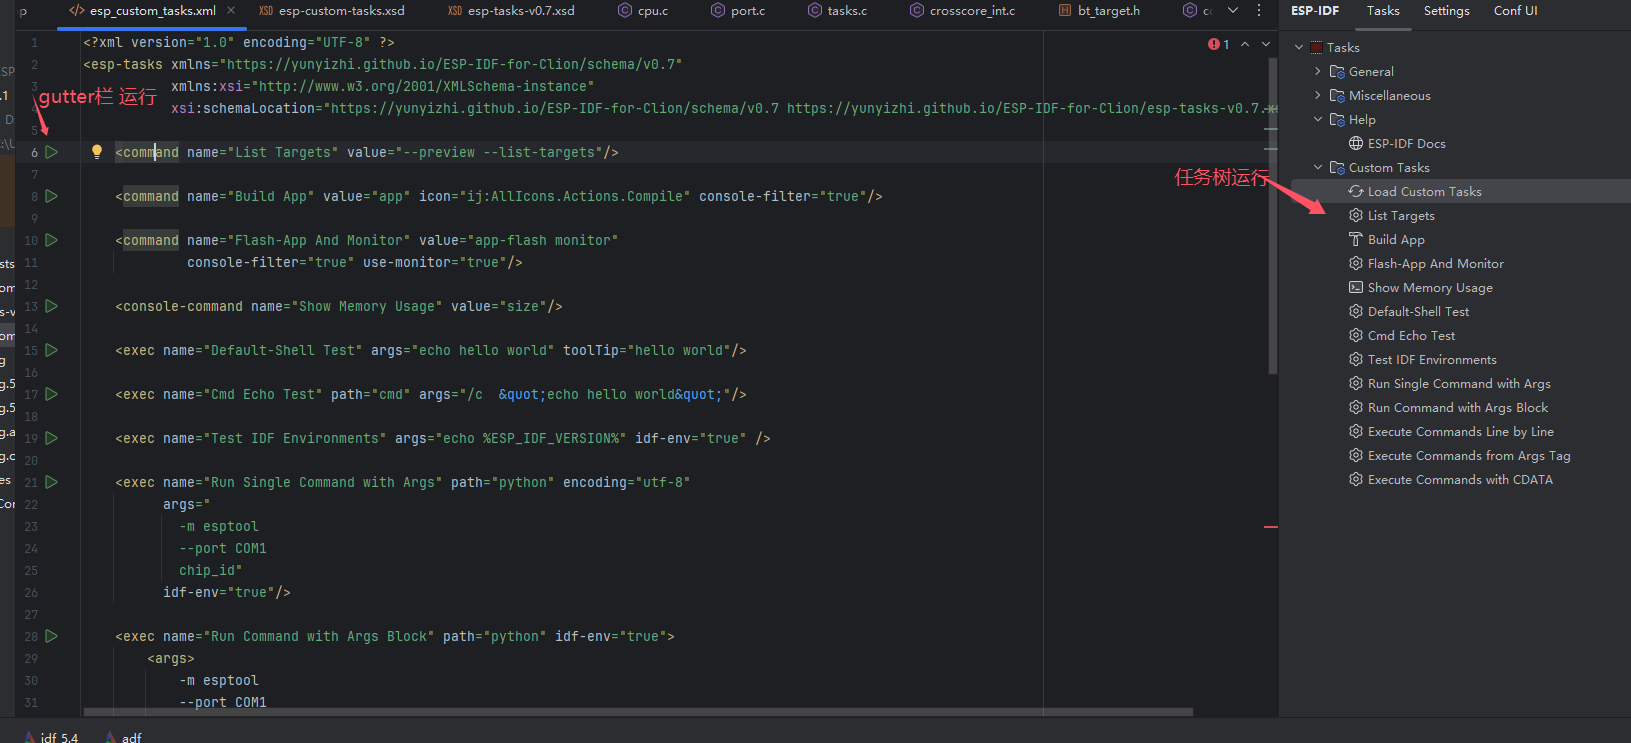
Task: Show hidden editor tabs dropdown
Action: coord(1233,11)
